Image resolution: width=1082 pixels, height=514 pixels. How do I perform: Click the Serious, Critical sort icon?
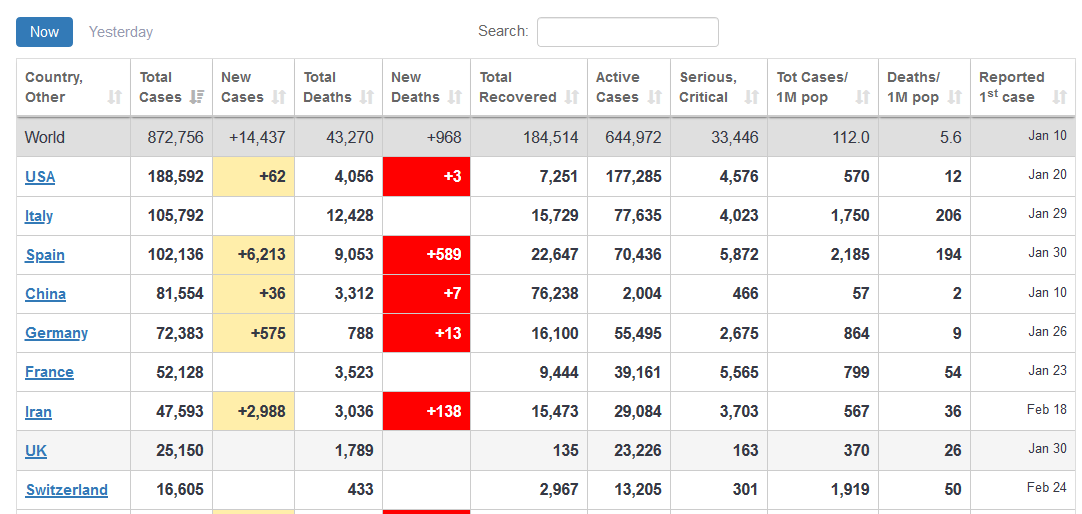tap(752, 97)
